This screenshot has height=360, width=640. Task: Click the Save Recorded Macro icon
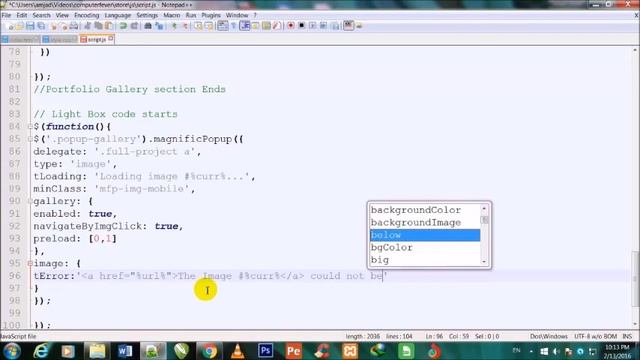336,26
